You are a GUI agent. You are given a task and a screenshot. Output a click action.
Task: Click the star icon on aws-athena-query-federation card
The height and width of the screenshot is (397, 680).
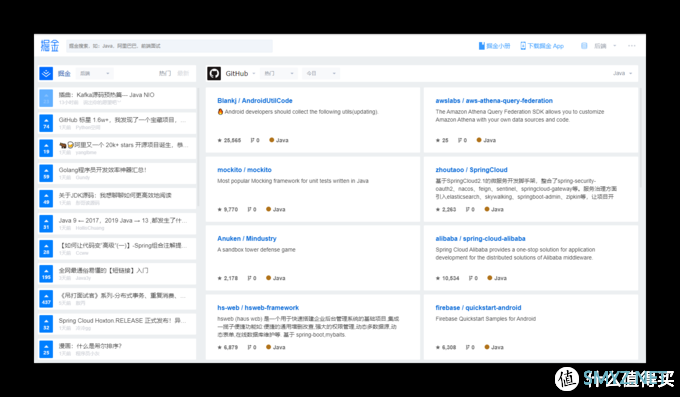438,140
